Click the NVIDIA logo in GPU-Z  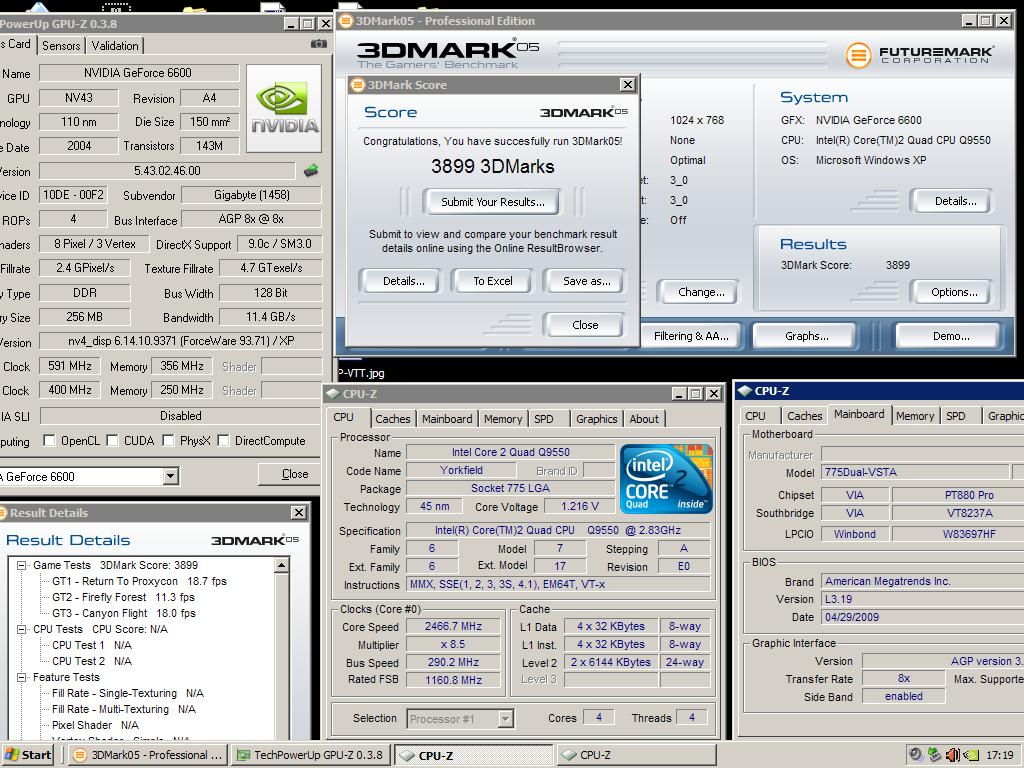tap(284, 108)
